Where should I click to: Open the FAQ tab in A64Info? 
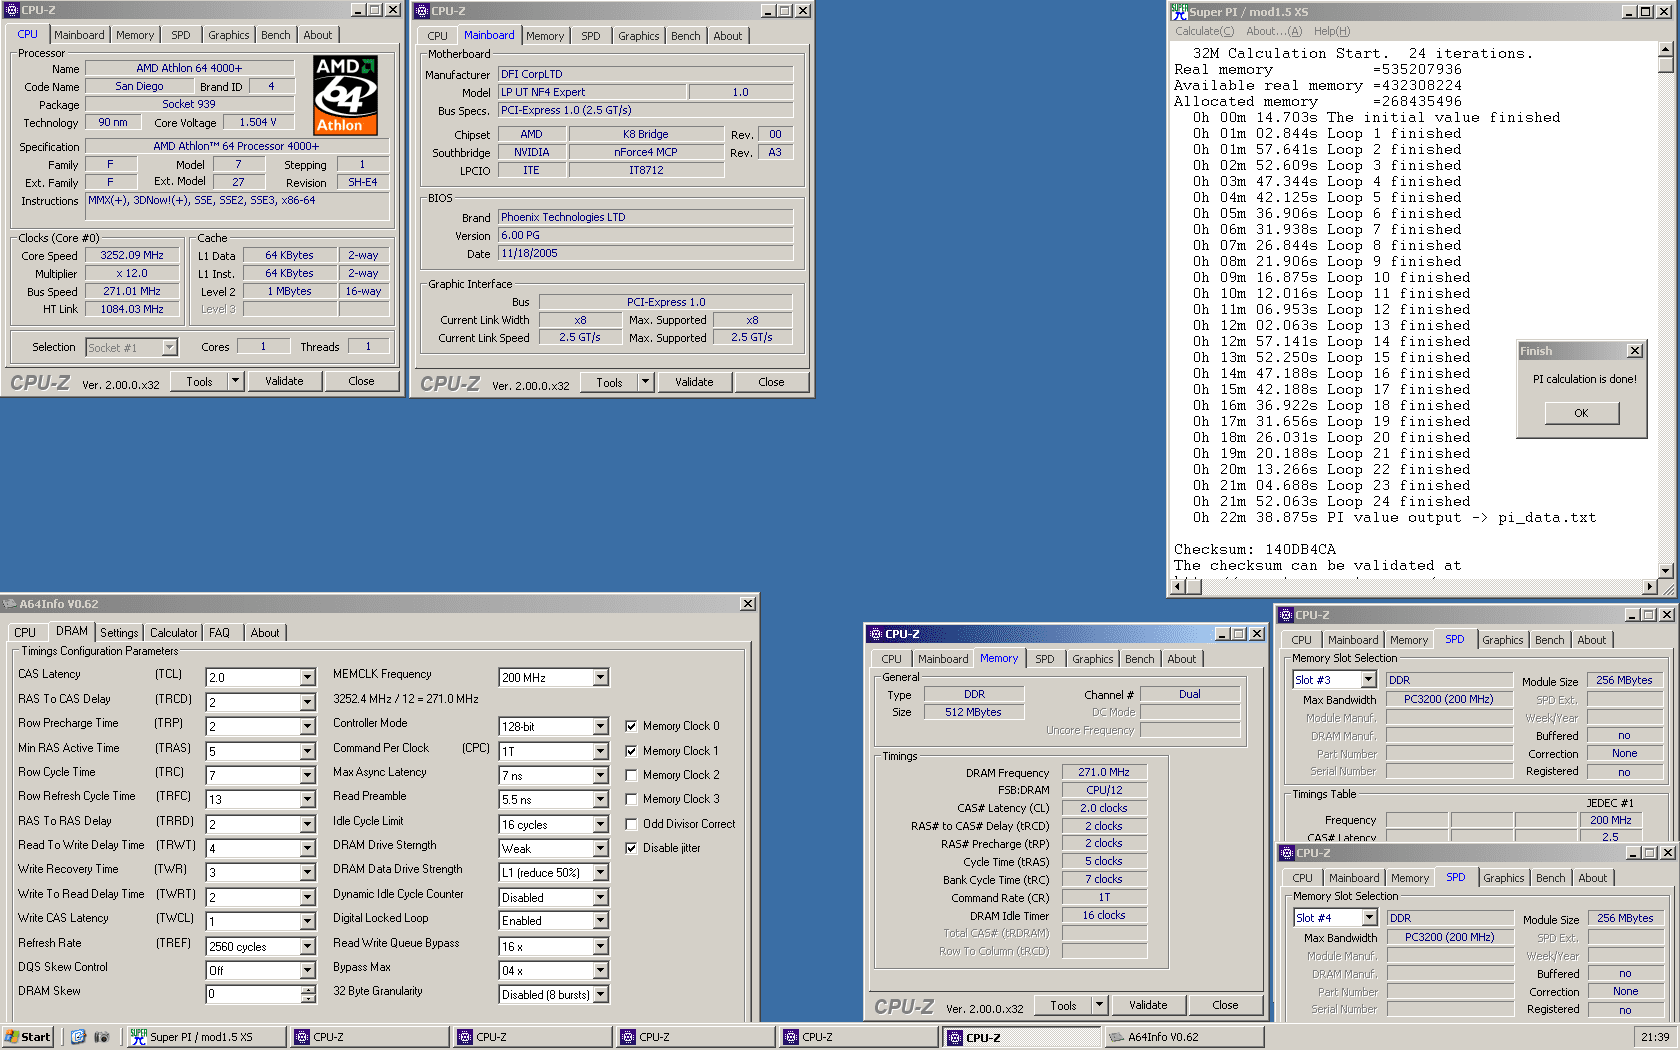(219, 633)
